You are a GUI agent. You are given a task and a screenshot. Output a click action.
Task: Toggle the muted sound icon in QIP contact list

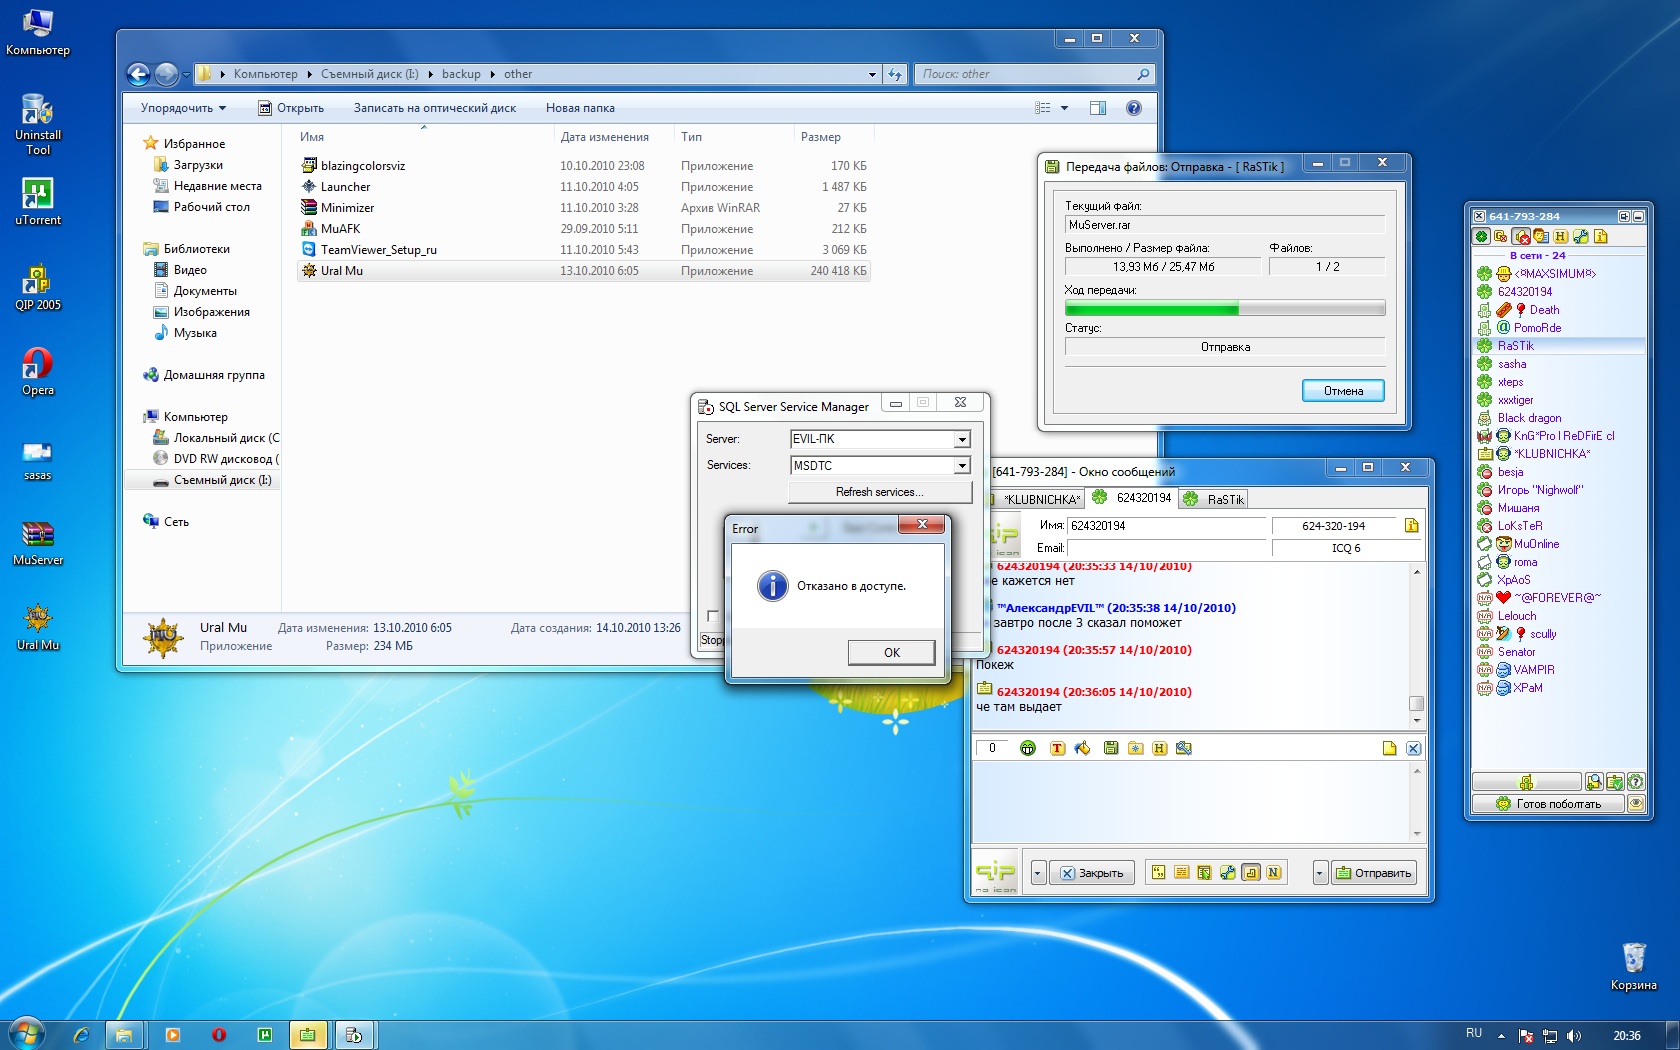[1521, 237]
